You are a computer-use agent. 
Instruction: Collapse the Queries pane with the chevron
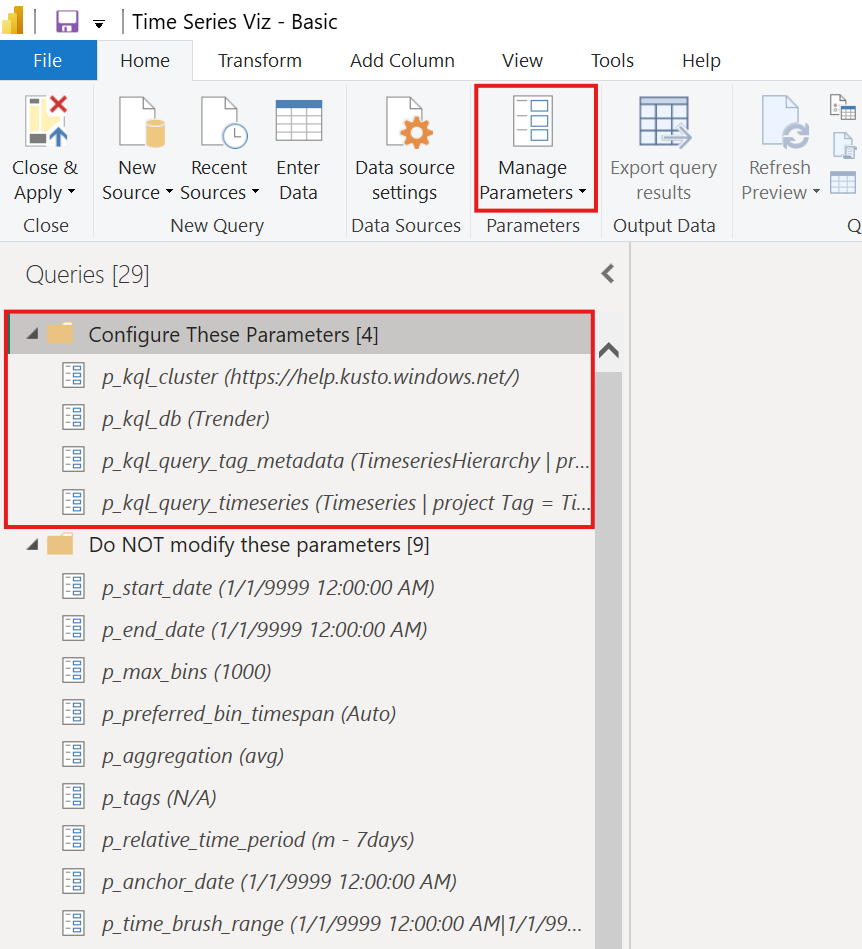click(607, 273)
